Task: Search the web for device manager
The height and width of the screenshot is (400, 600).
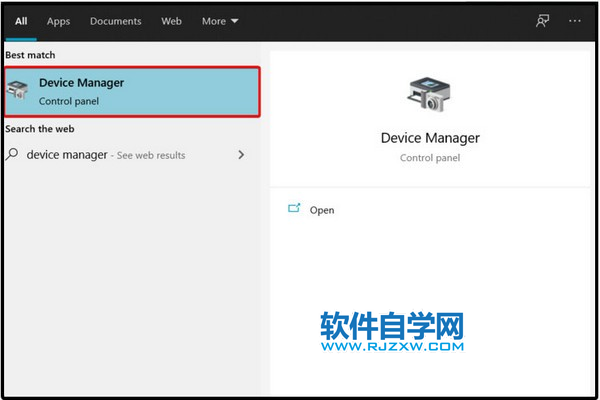Action: click(x=125, y=155)
